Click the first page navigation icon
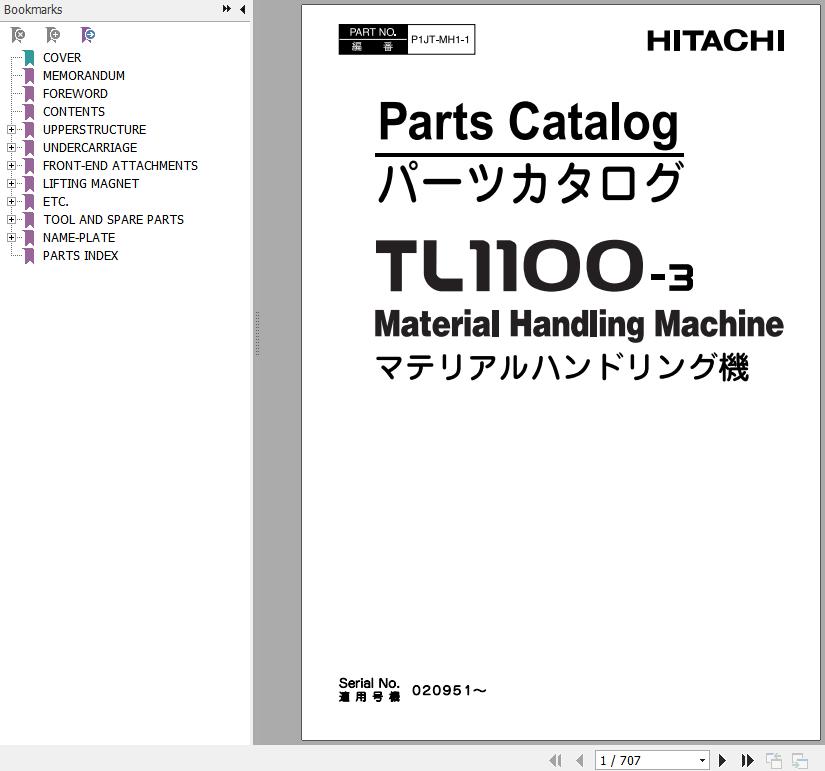The width and height of the screenshot is (825, 771). 556,760
